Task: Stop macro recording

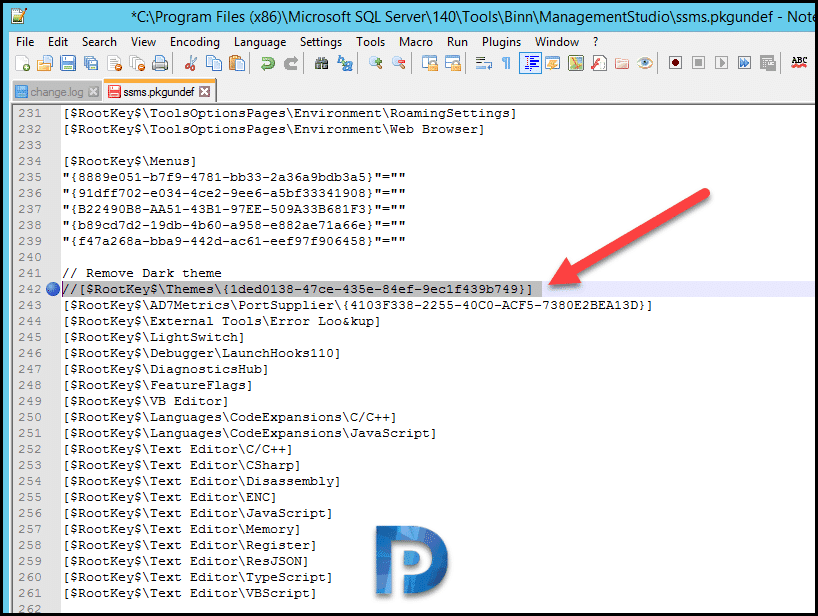Action: (x=699, y=63)
